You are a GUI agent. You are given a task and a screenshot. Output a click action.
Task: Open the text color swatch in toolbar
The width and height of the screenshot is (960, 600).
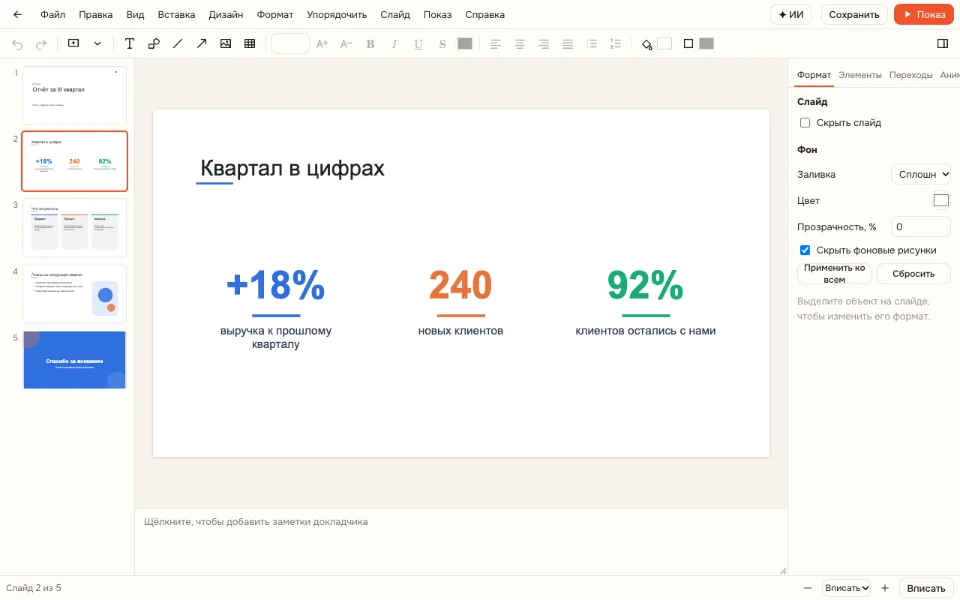465,43
